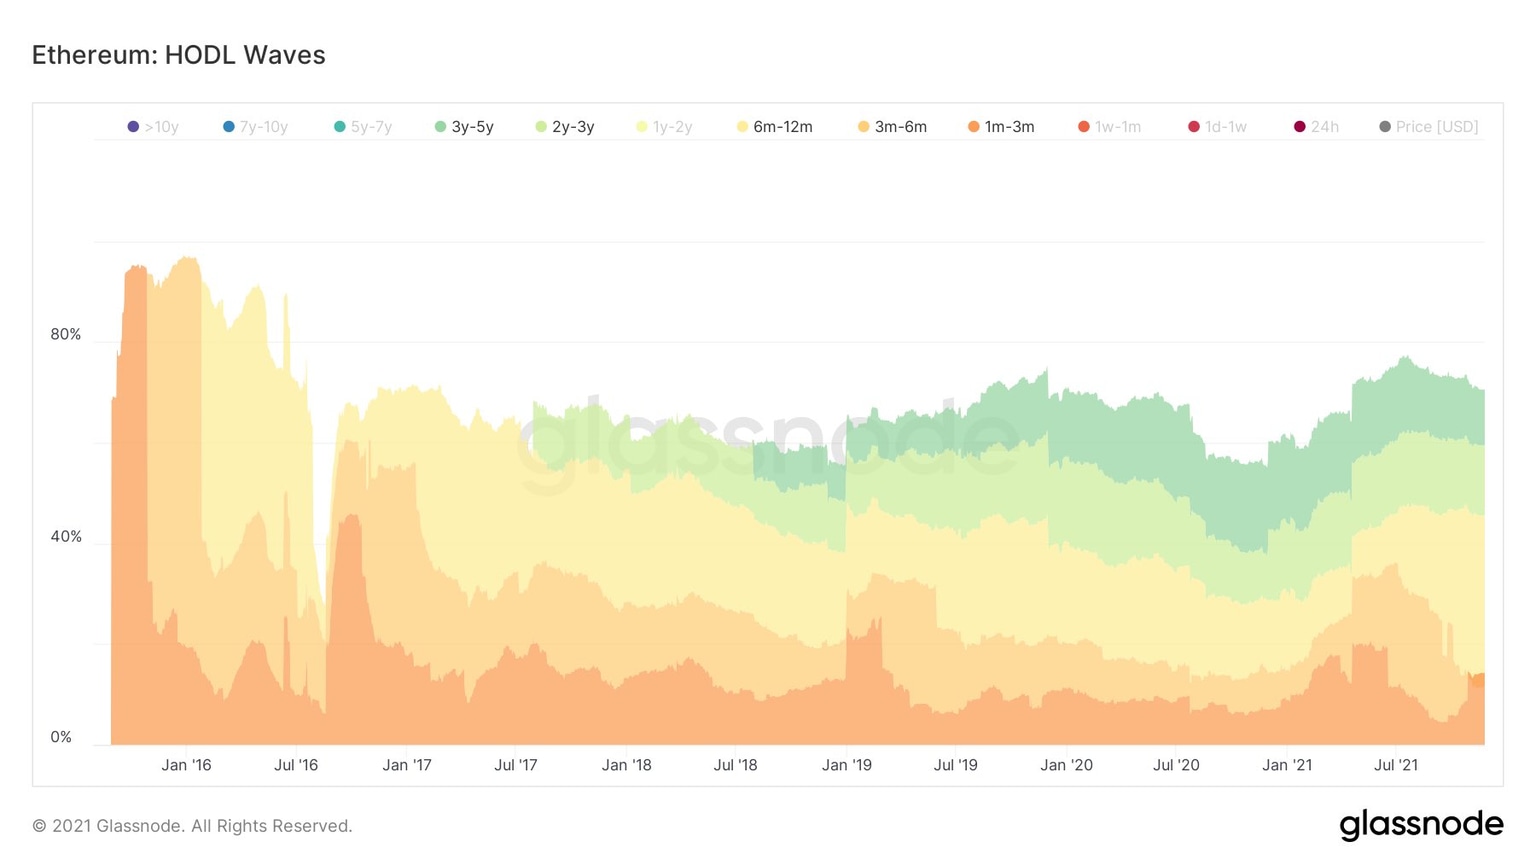Click the Jan '16 x-axis label
The height and width of the screenshot is (864, 1536).
coord(186,765)
